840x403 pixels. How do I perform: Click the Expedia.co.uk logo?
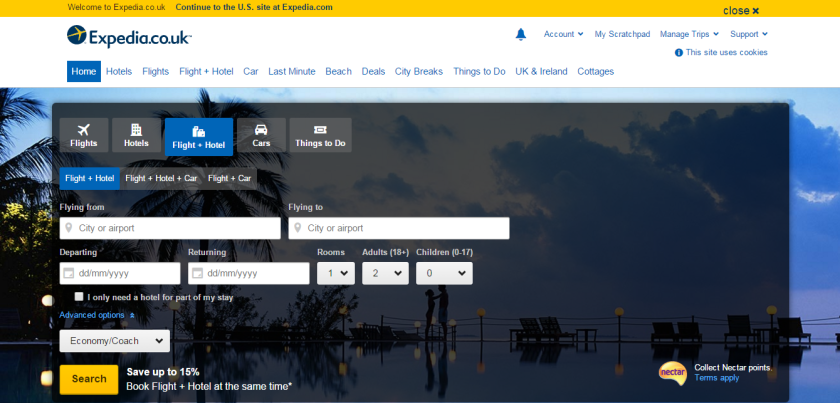tap(129, 36)
